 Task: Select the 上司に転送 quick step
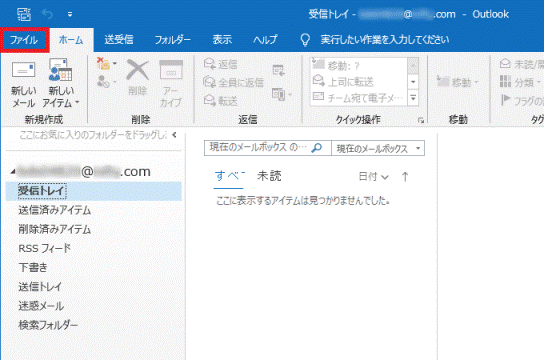click(x=359, y=82)
